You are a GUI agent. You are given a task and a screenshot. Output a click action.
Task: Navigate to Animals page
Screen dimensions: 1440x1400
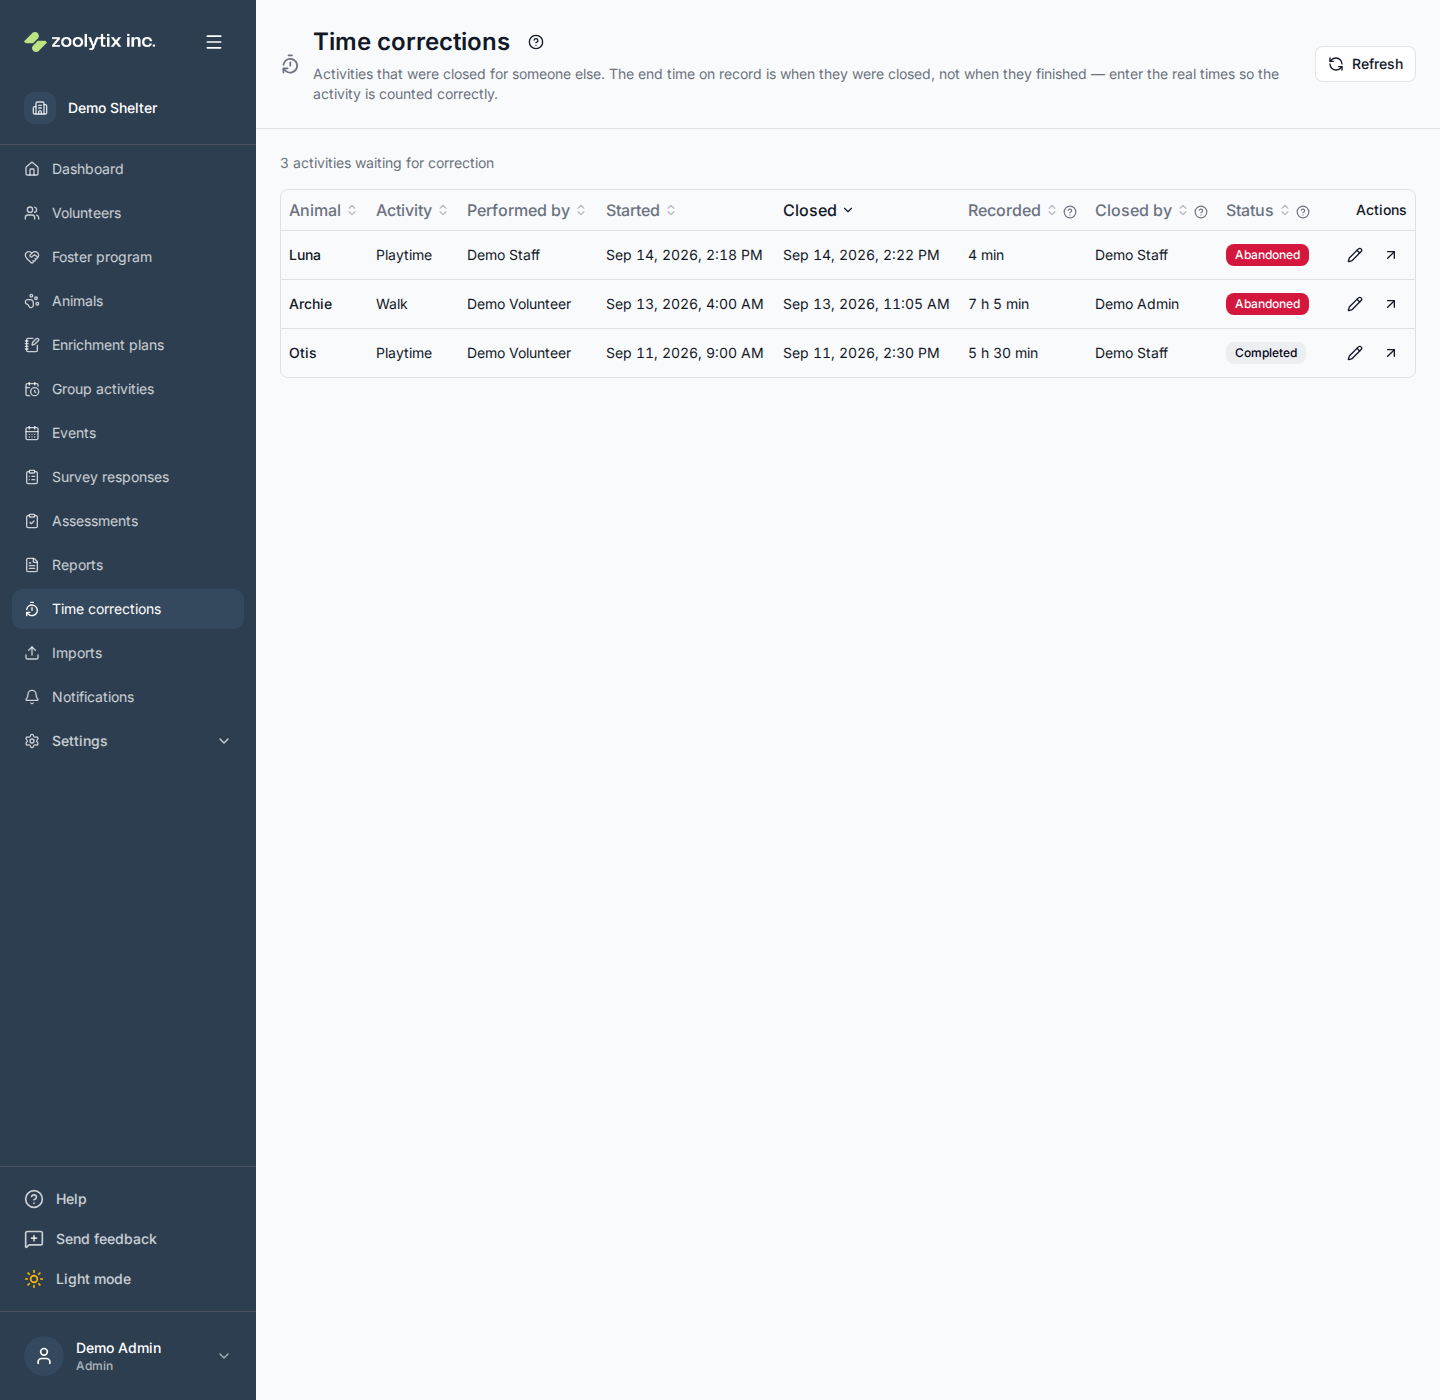[x=128, y=301]
